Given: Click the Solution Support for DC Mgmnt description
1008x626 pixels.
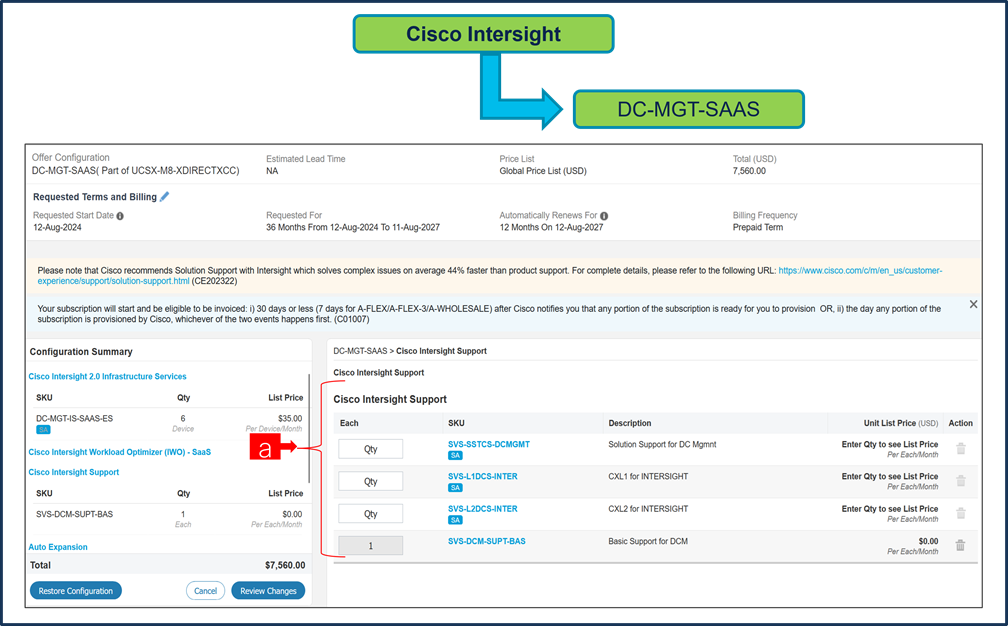Looking at the screenshot, I should click(662, 444).
